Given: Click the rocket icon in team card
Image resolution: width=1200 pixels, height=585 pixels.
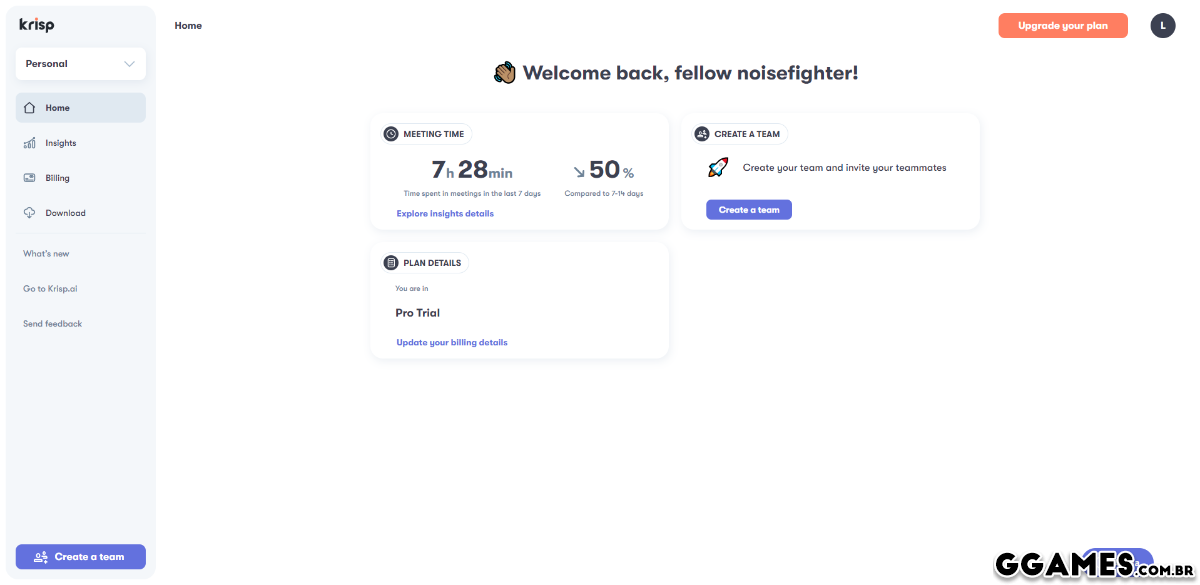Looking at the screenshot, I should tap(718, 168).
